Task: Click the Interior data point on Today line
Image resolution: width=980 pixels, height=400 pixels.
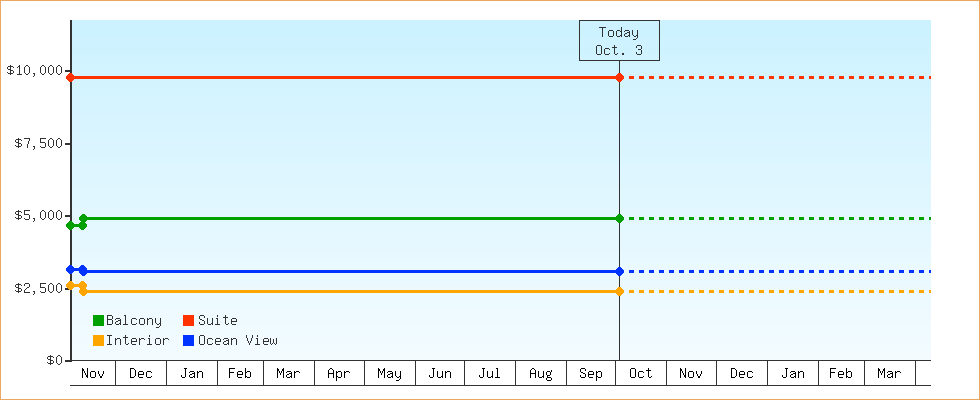Action: click(x=620, y=291)
